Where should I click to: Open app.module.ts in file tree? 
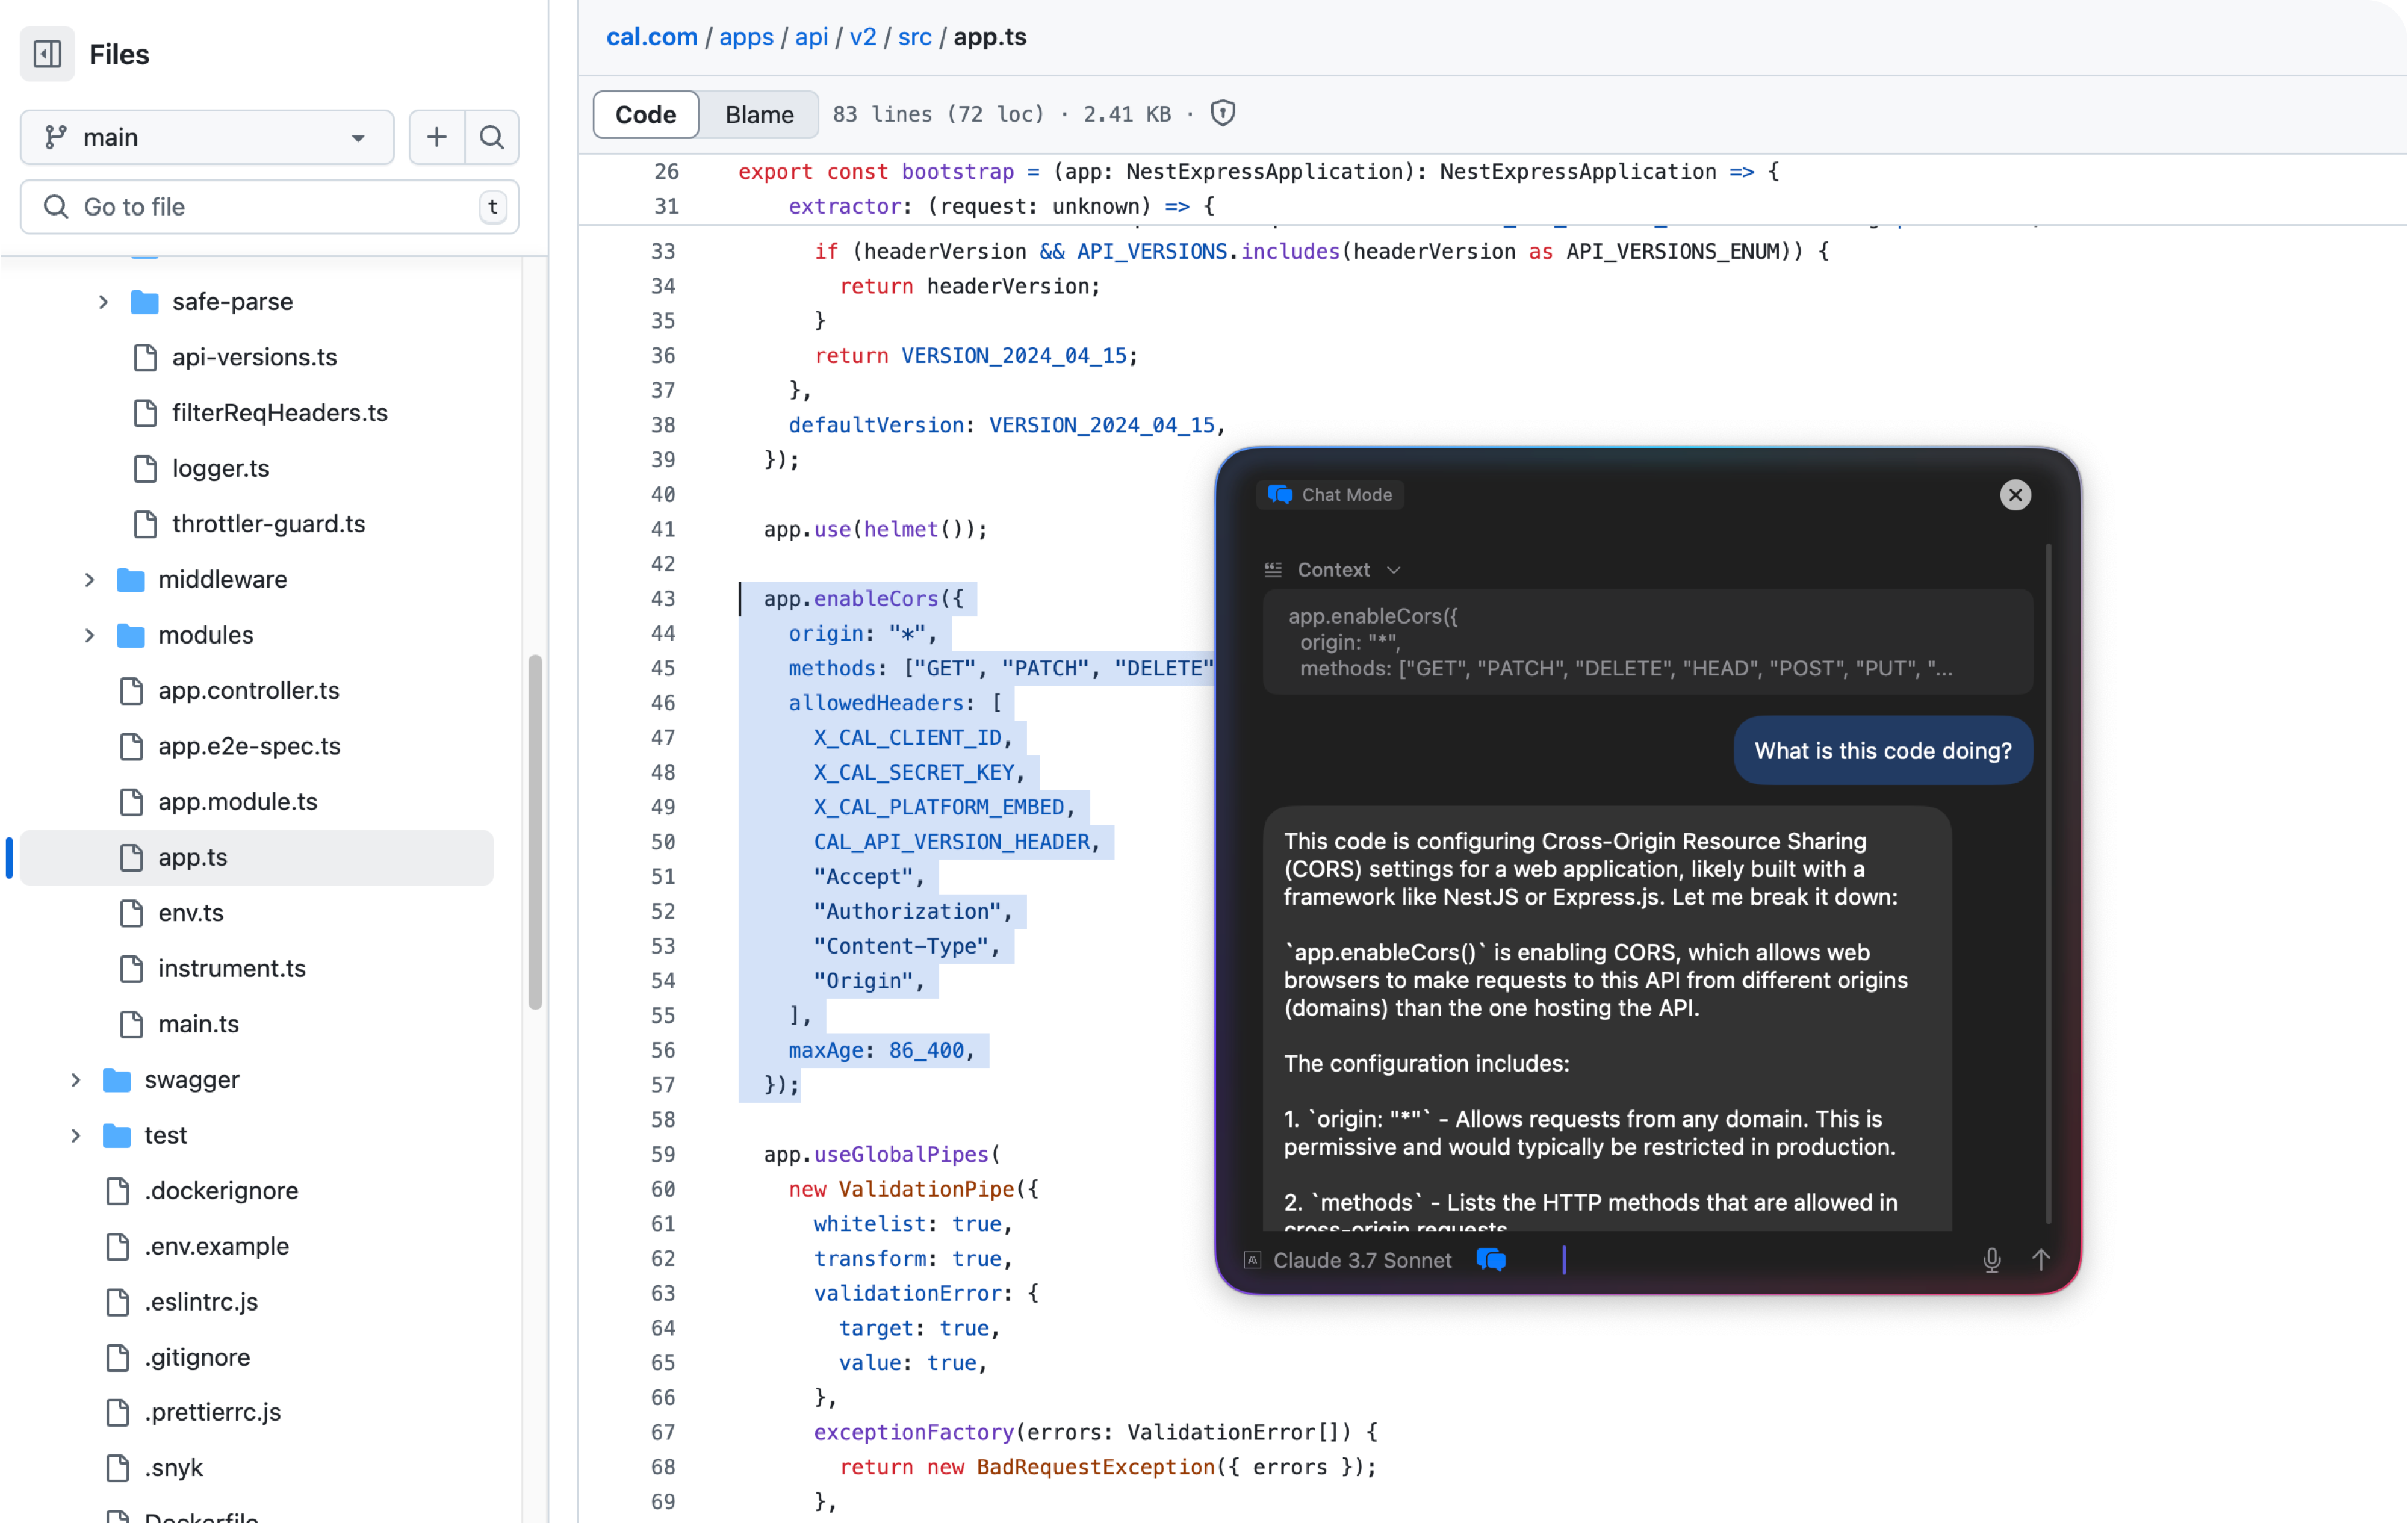click(237, 802)
